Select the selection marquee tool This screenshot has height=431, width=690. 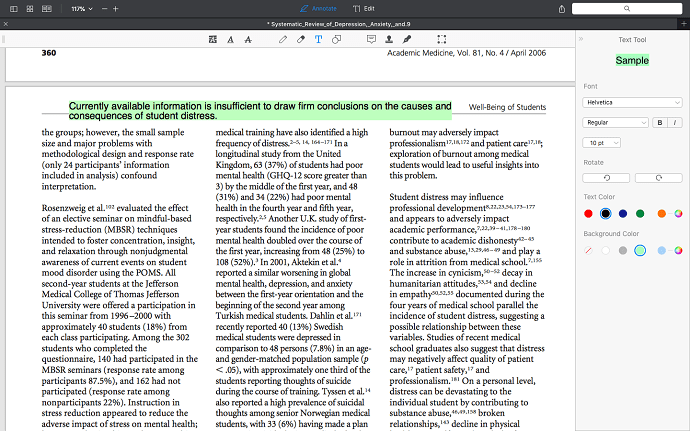tap(442, 40)
